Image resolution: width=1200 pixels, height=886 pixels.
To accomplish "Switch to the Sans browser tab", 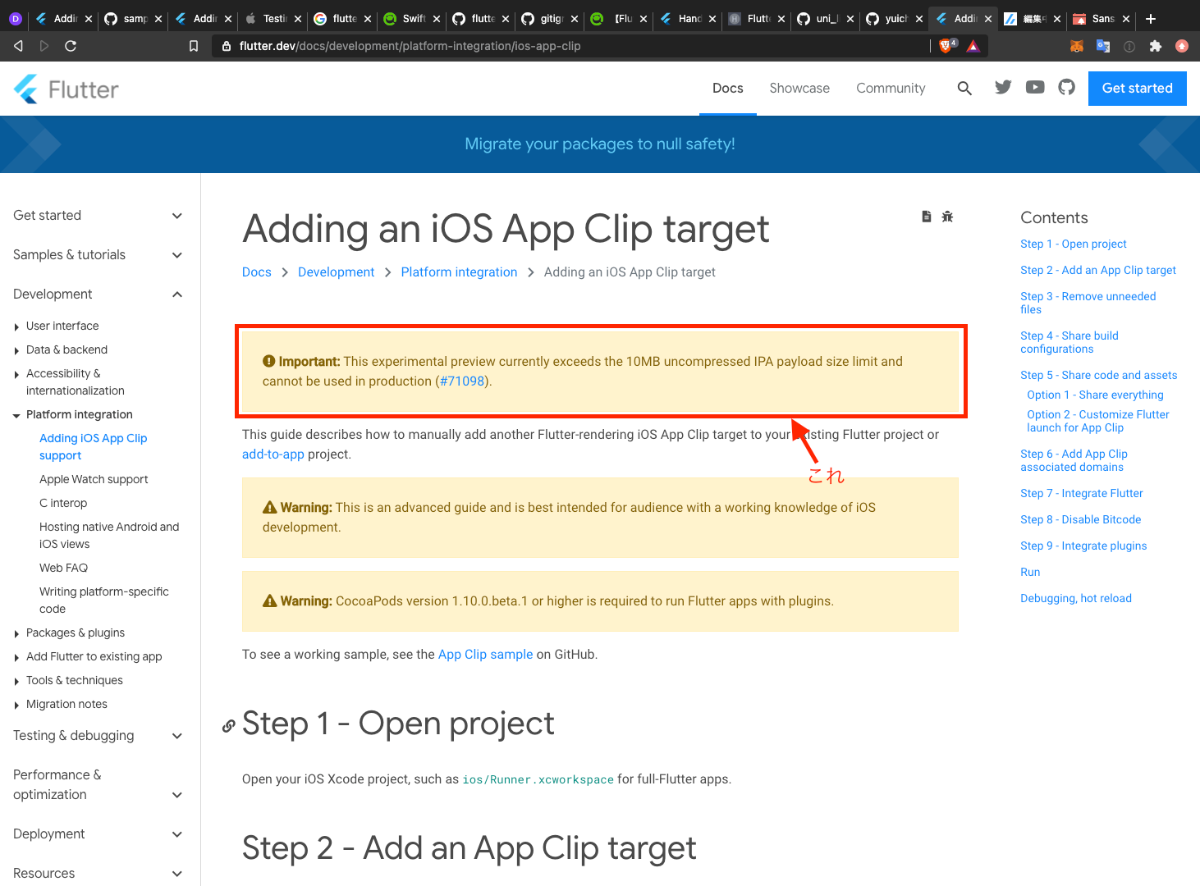I will click(1102, 18).
